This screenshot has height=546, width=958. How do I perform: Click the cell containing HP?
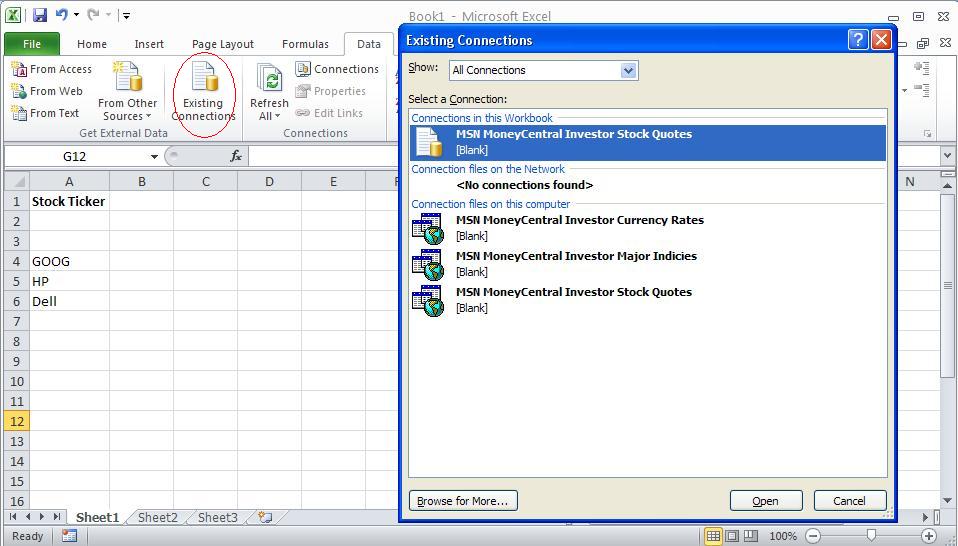[x=69, y=282]
